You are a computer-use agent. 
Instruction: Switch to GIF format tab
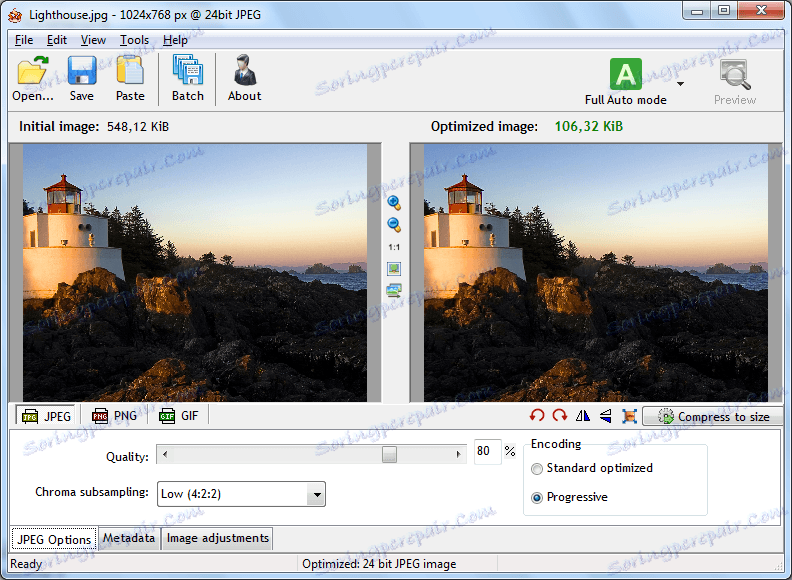178,416
